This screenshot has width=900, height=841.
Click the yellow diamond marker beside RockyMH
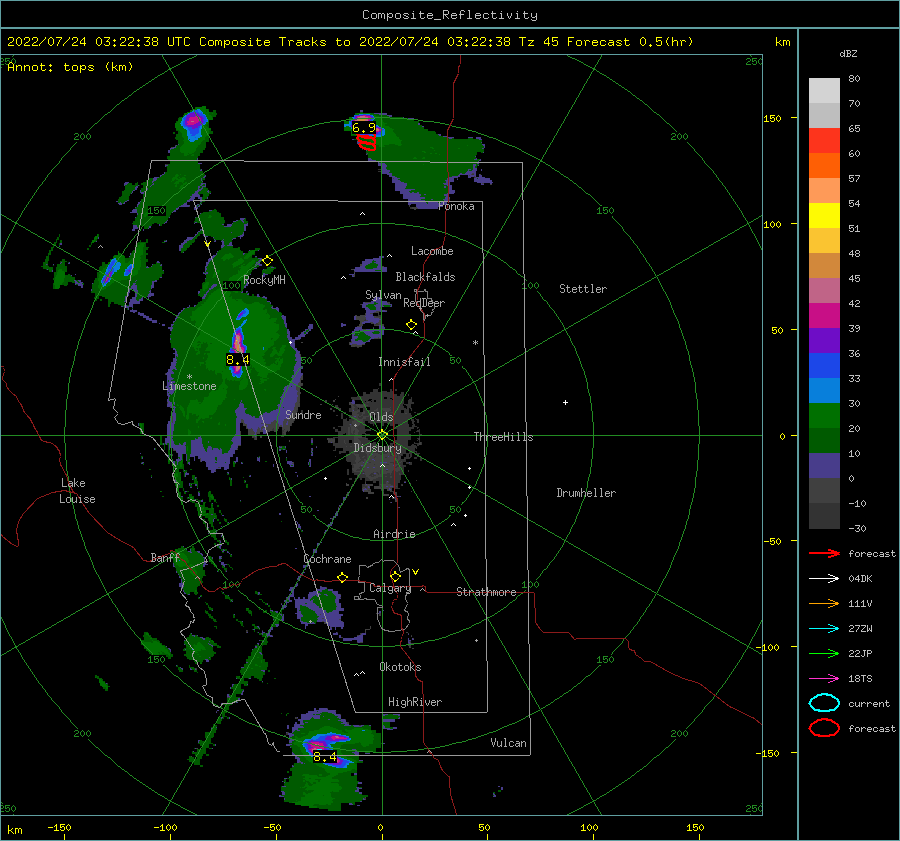267,261
